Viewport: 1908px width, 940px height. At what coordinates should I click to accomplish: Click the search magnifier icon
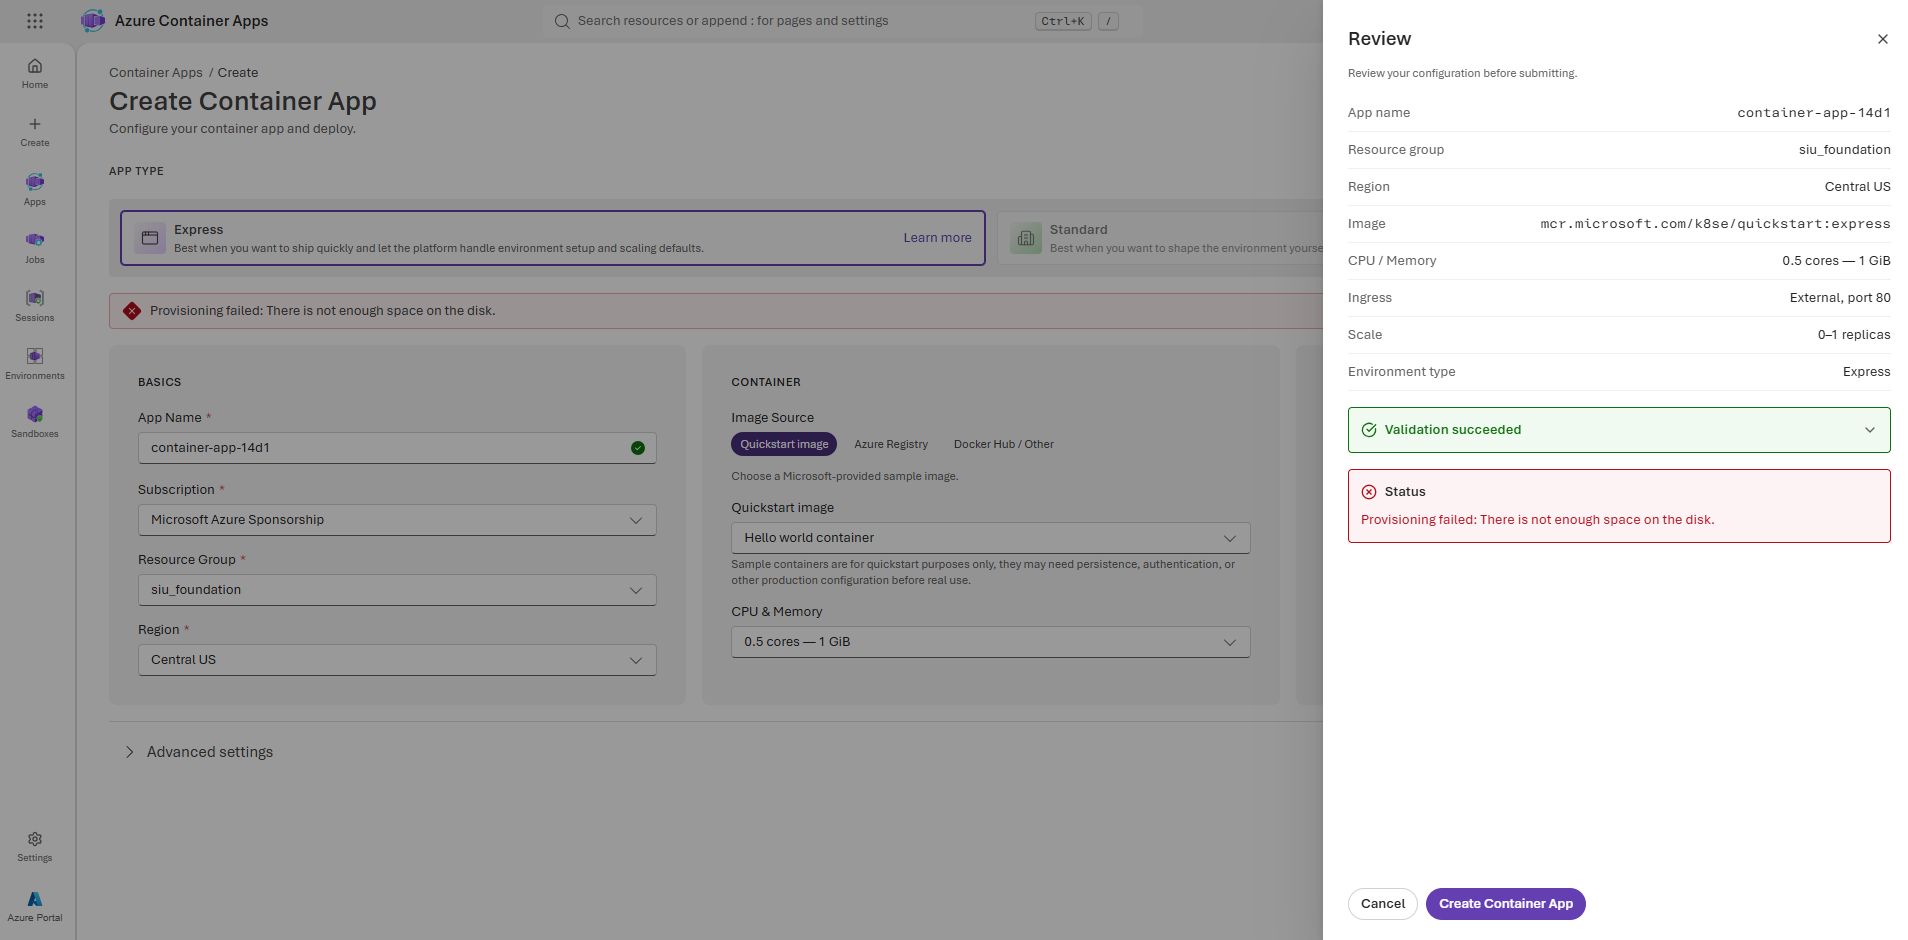click(x=562, y=21)
